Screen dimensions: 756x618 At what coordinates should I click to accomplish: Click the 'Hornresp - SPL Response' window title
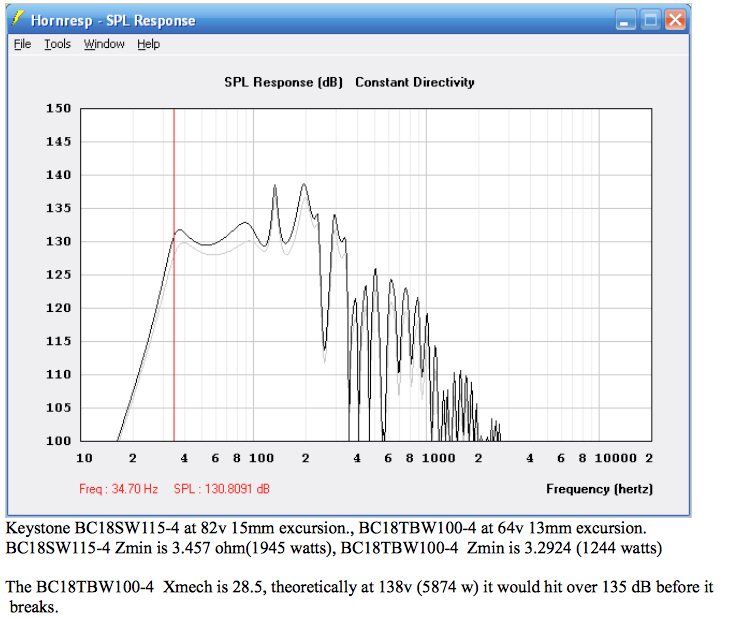113,21
